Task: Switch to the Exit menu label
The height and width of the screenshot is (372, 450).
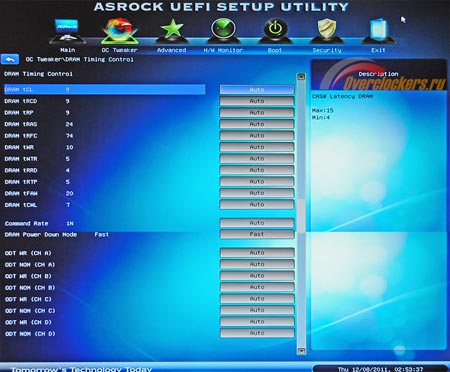Action: coord(378,50)
